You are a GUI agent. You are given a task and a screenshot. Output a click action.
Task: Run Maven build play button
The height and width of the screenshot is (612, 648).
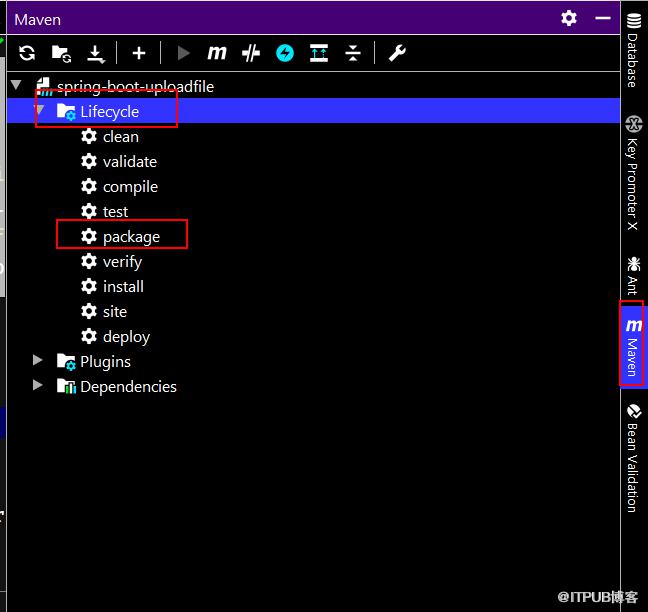(x=183, y=53)
